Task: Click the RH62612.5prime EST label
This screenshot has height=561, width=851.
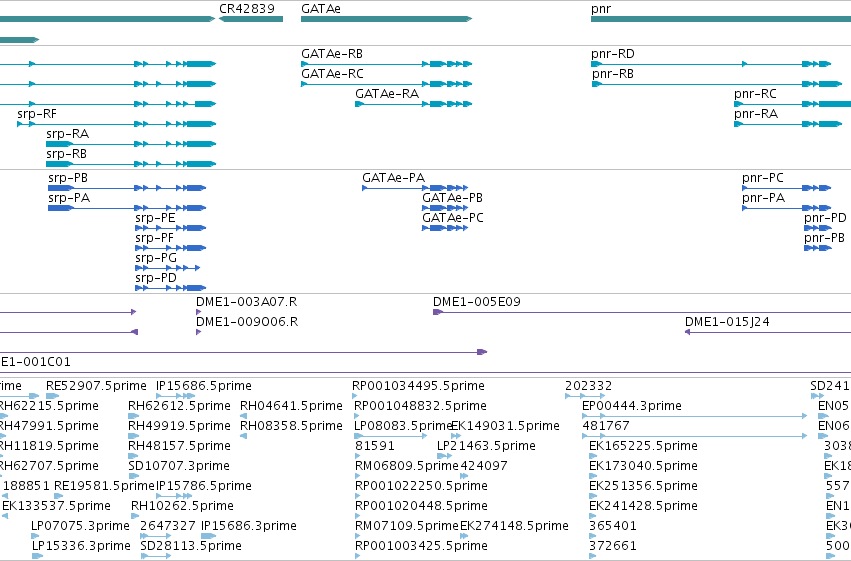Action: coord(179,406)
